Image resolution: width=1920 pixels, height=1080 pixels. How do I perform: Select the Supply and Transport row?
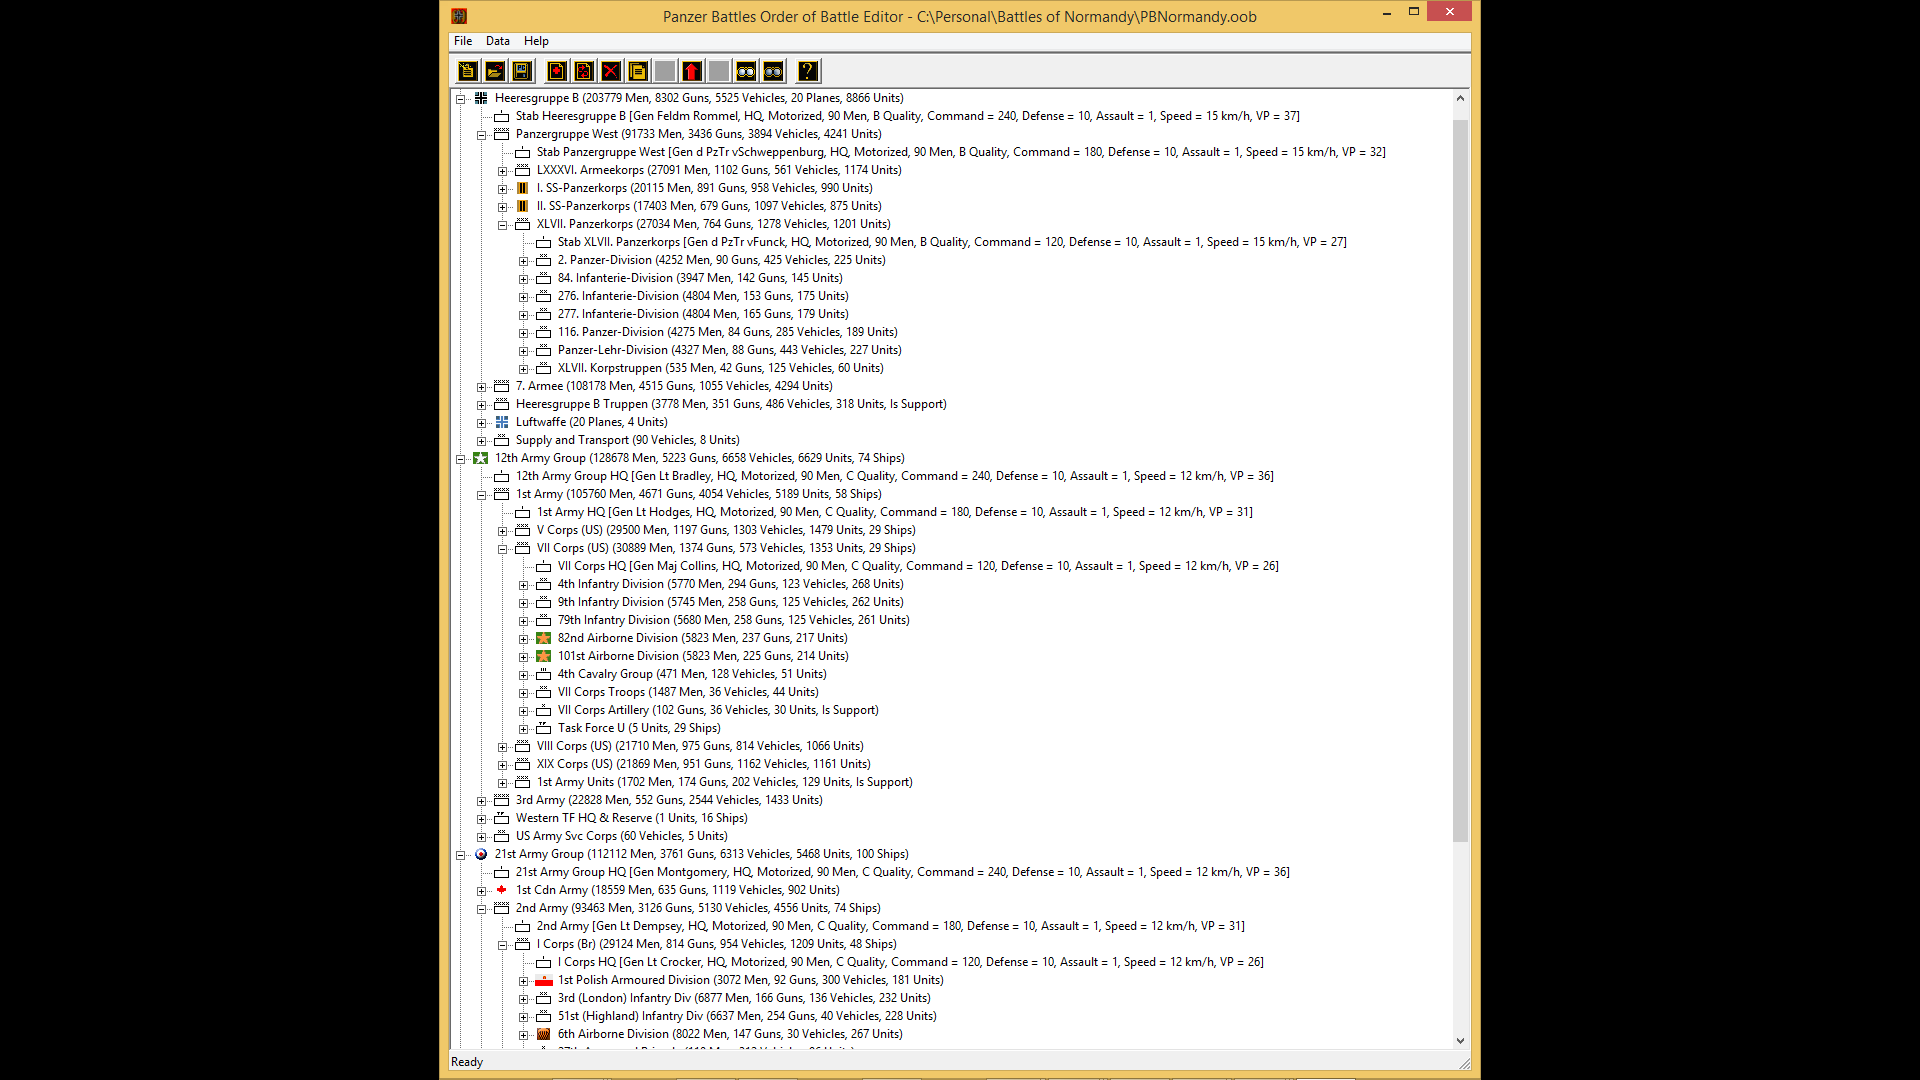click(627, 440)
